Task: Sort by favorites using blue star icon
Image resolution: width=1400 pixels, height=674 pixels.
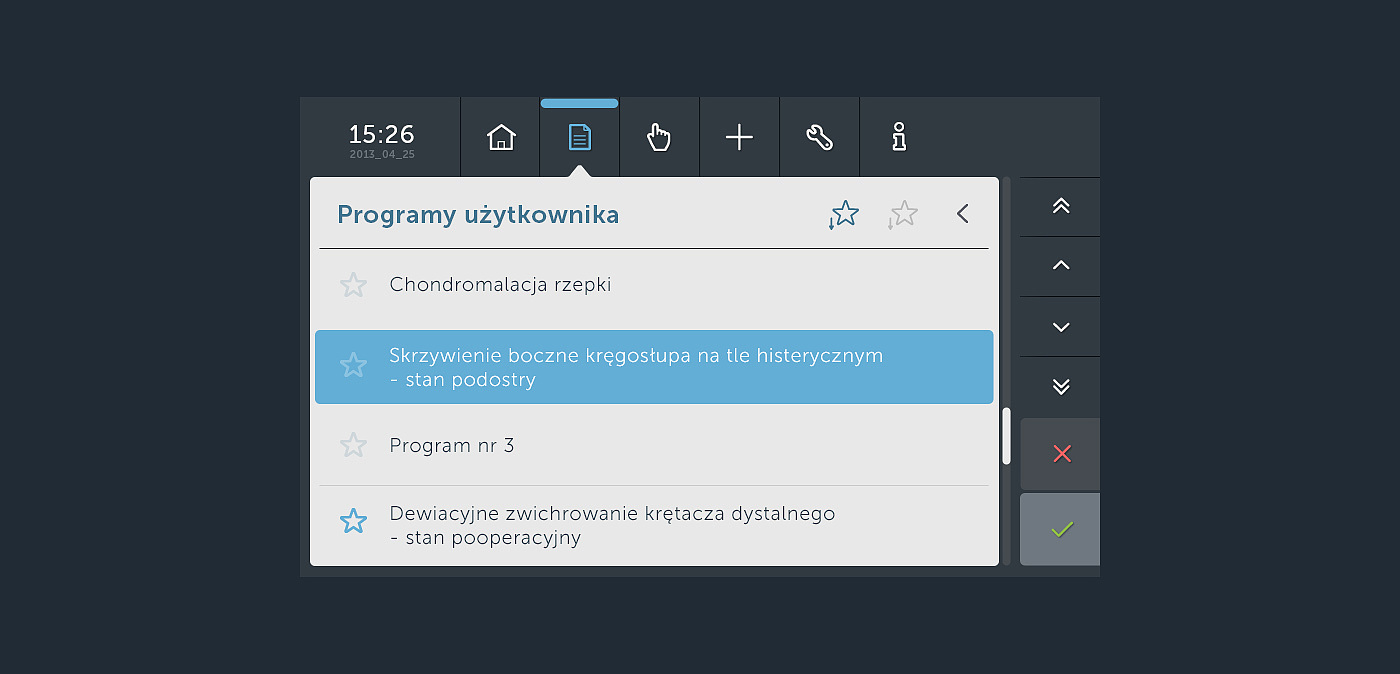Action: 844,214
